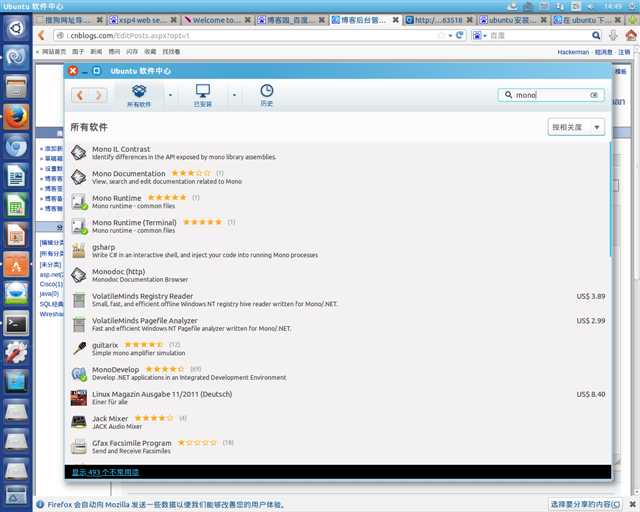
Task: Open MonoDevelop launcher icon in dock
Action: click(16, 58)
